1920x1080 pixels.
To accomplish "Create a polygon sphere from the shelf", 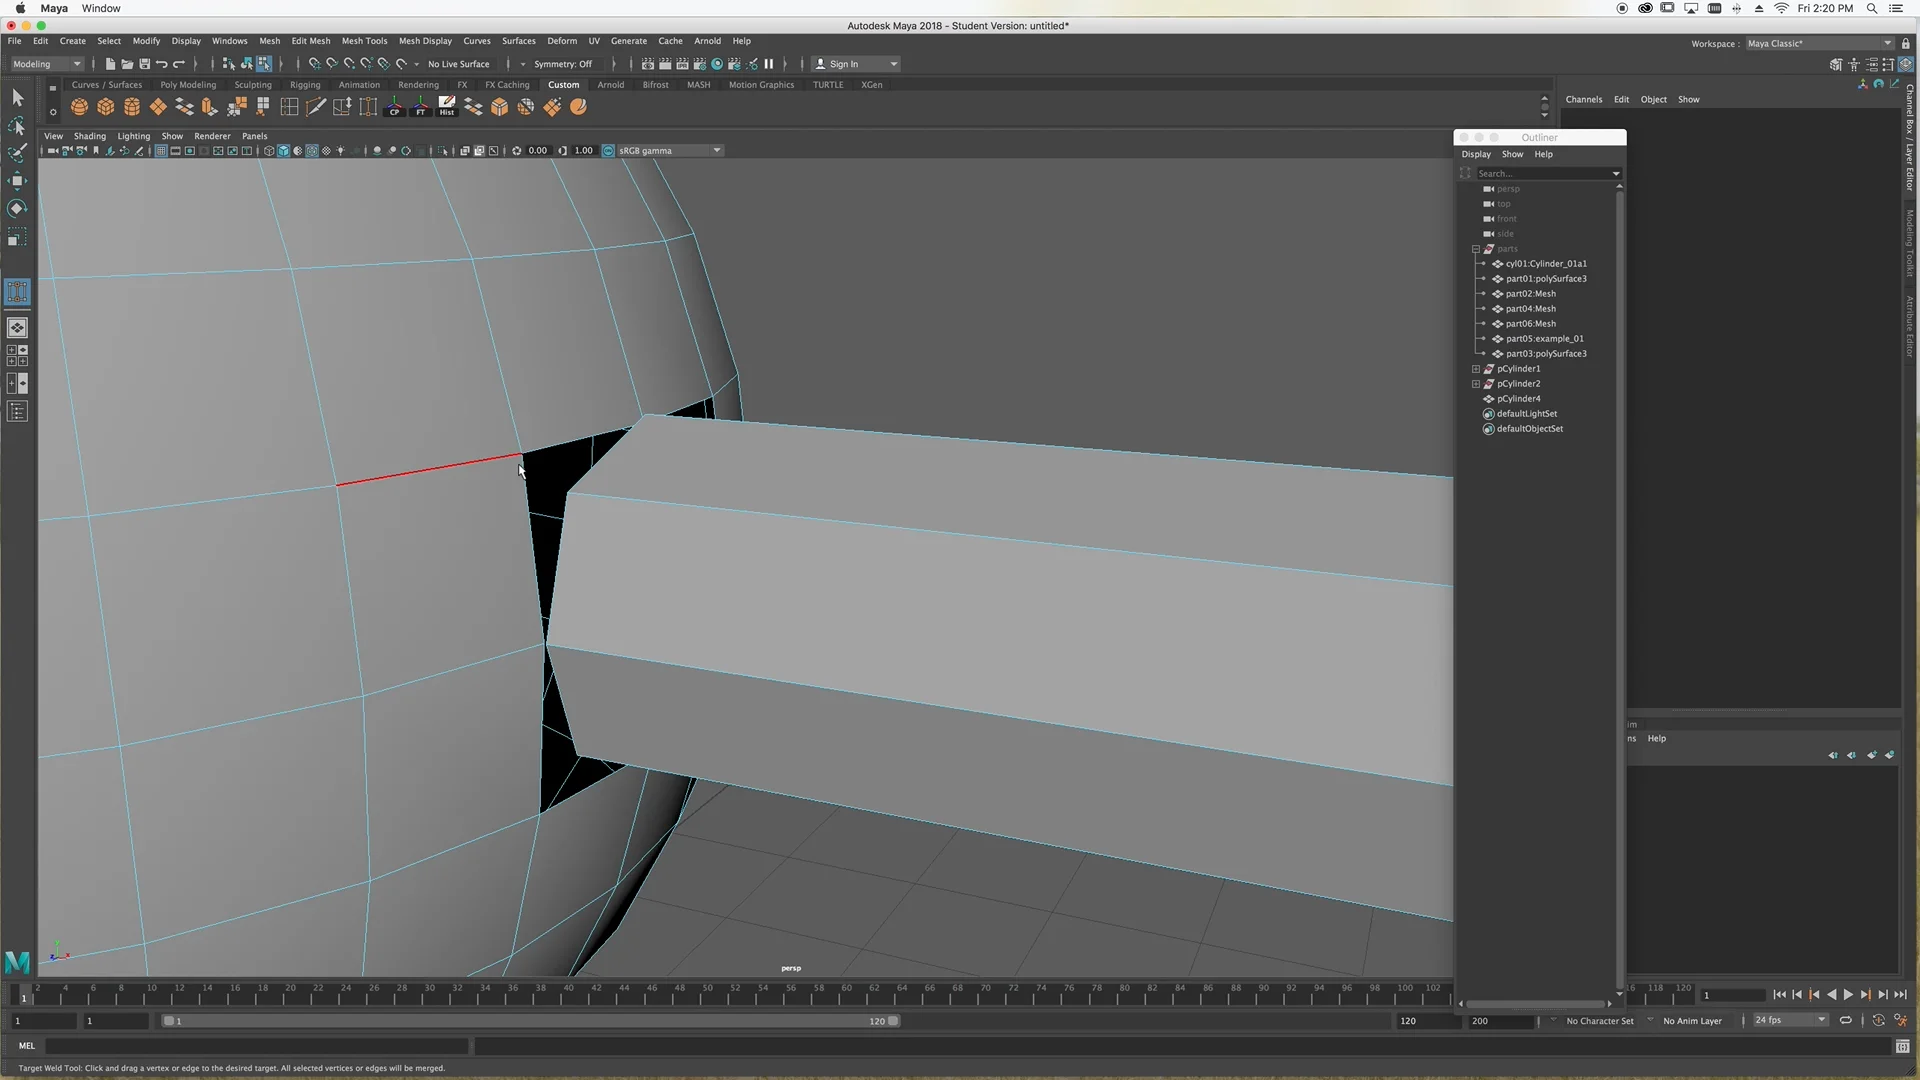I will 79,107.
